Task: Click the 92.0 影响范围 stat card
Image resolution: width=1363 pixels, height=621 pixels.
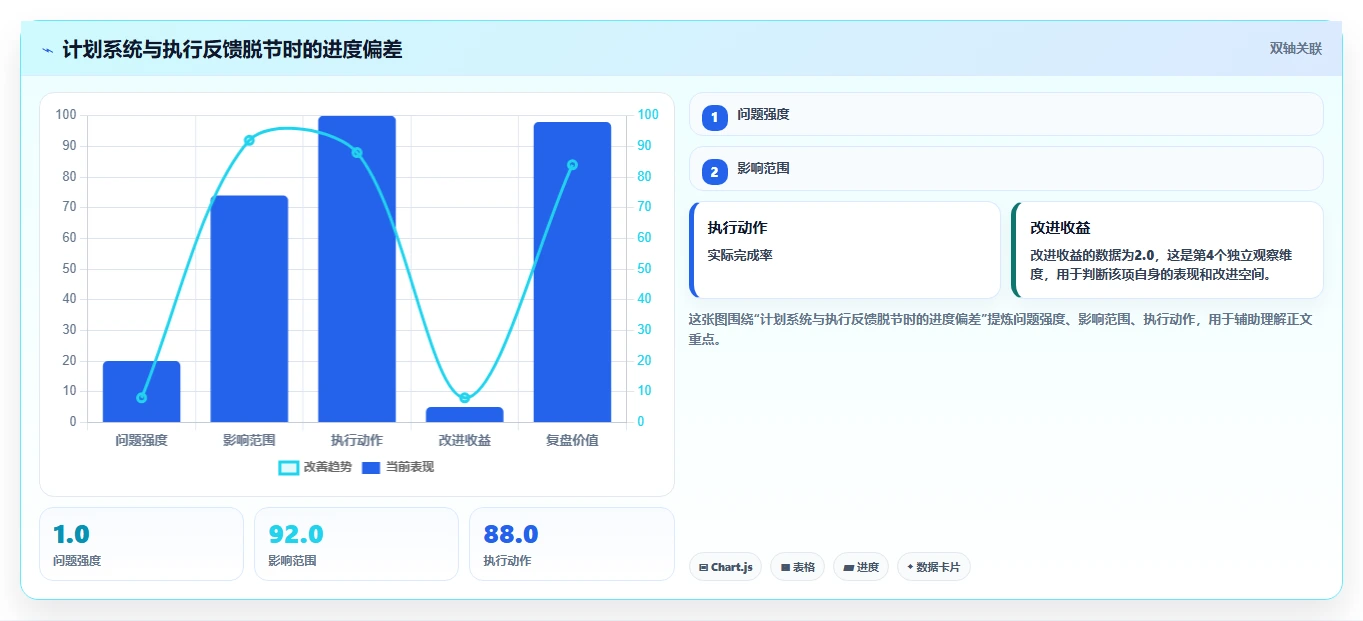Action: coord(356,544)
